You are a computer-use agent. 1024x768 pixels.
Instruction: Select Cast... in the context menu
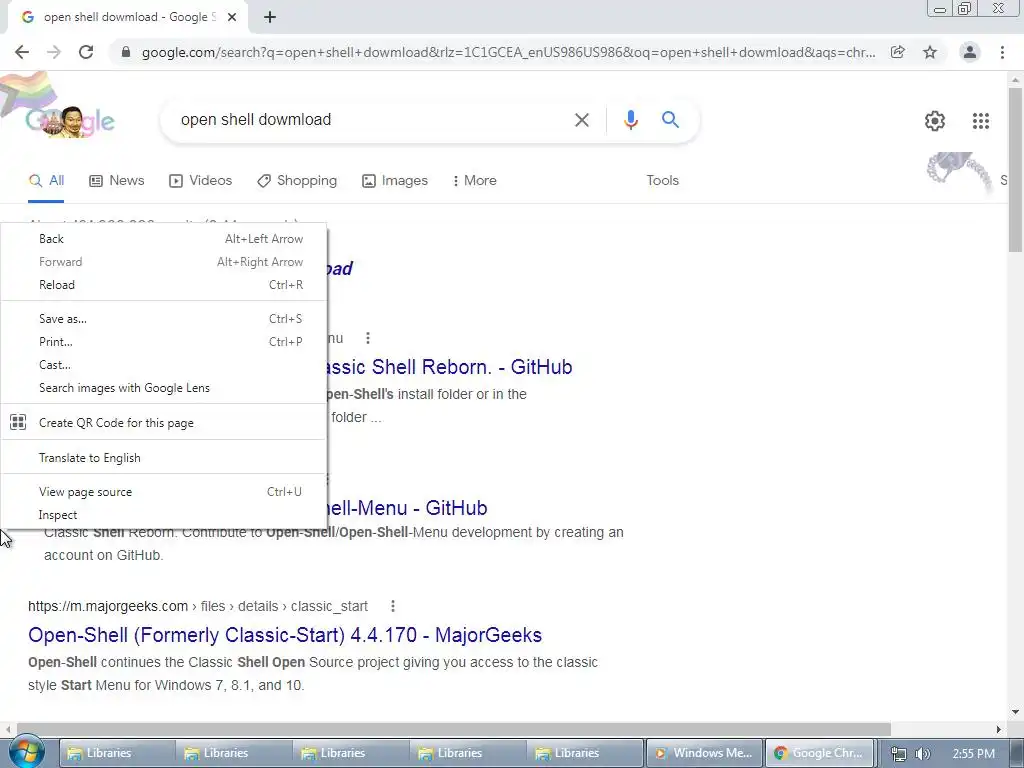(163, 365)
